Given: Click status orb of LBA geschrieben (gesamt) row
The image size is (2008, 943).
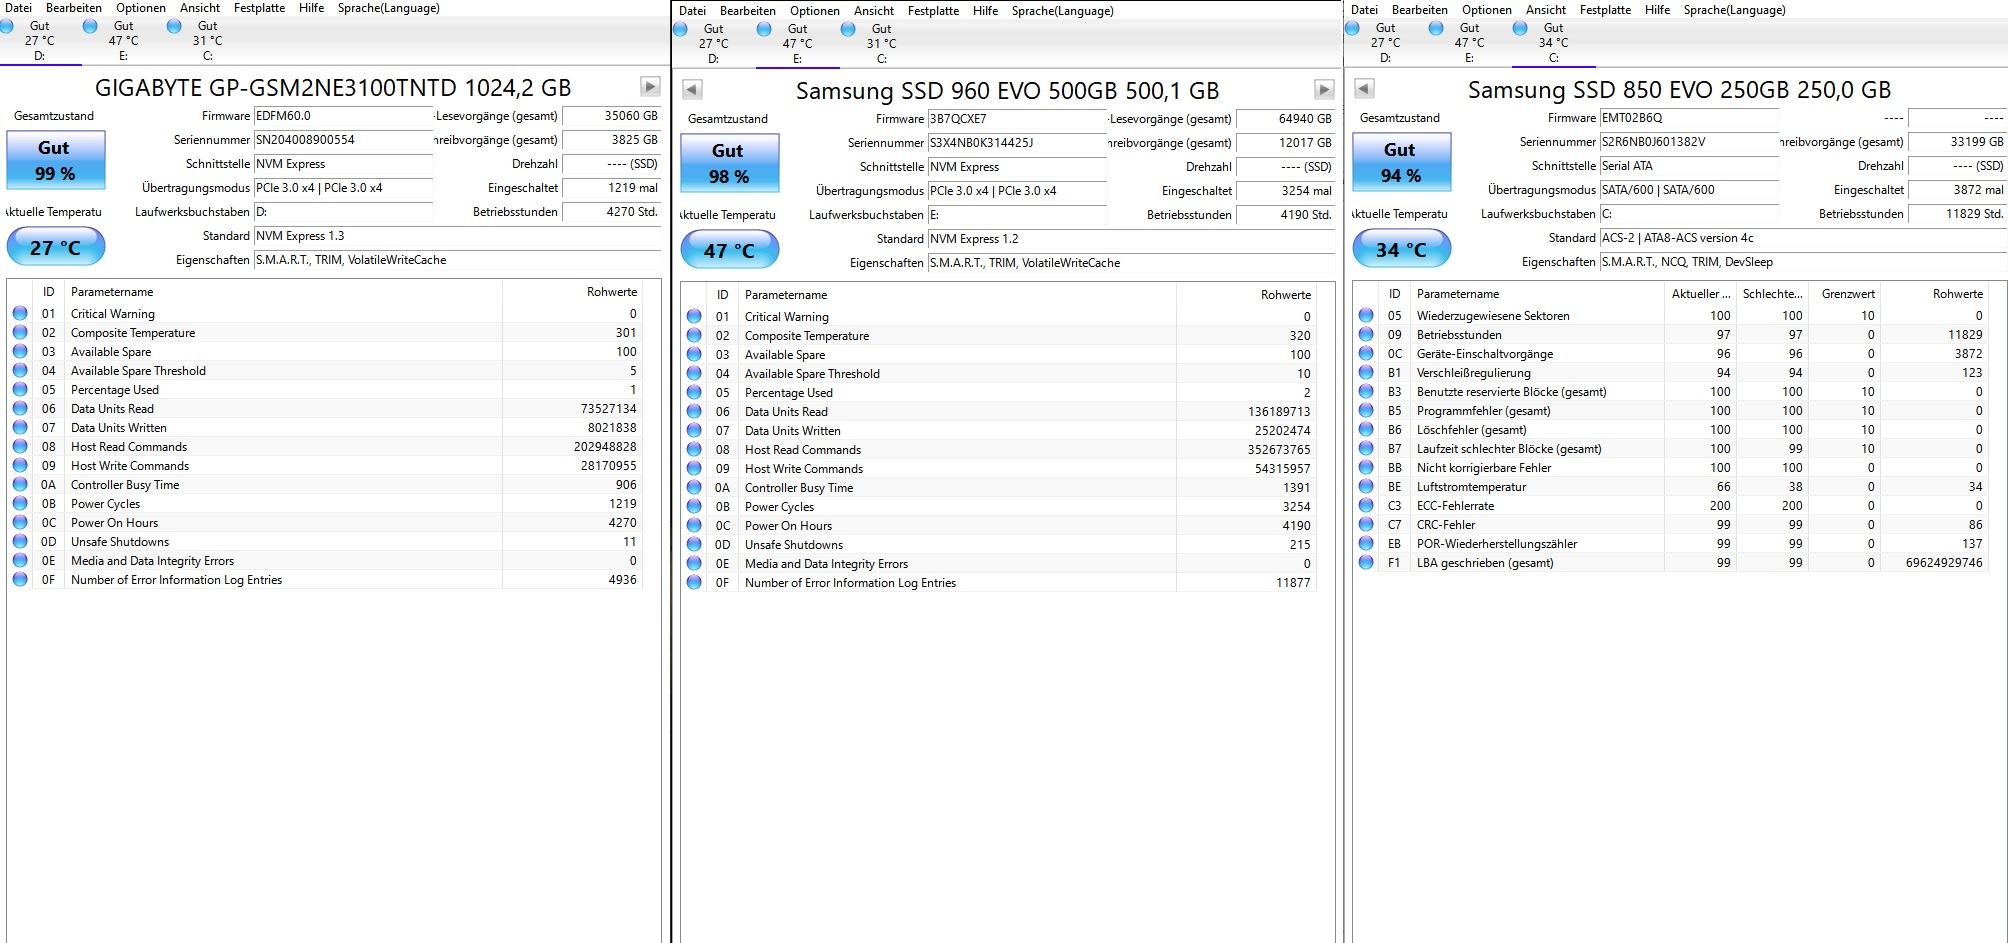Looking at the screenshot, I should [1366, 563].
